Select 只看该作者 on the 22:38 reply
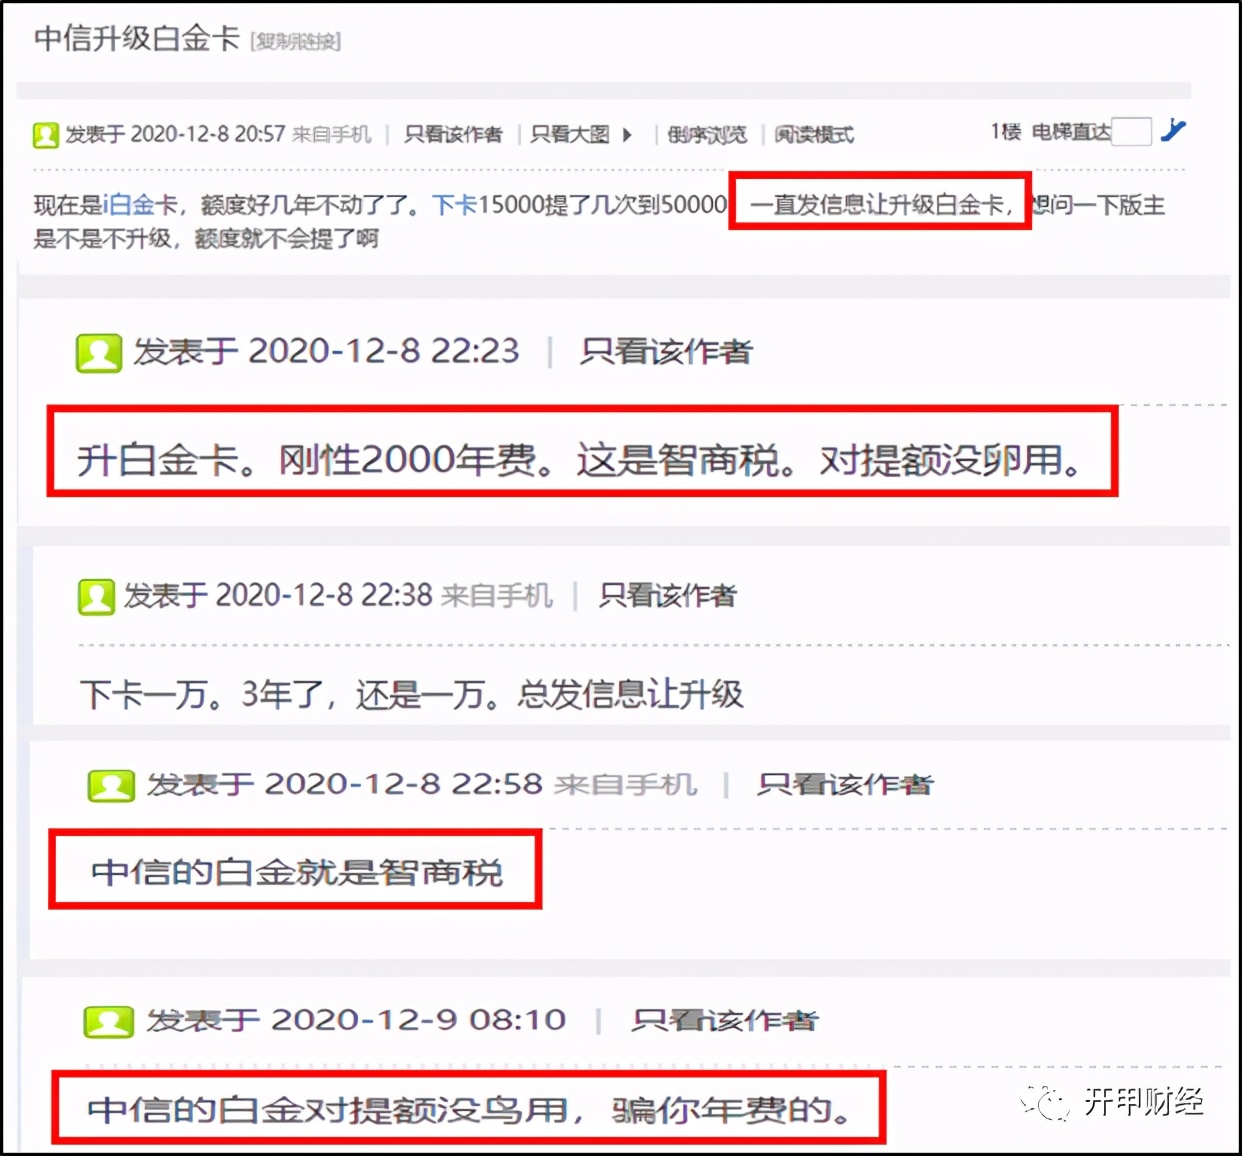This screenshot has height=1156, width=1242. coord(666,595)
